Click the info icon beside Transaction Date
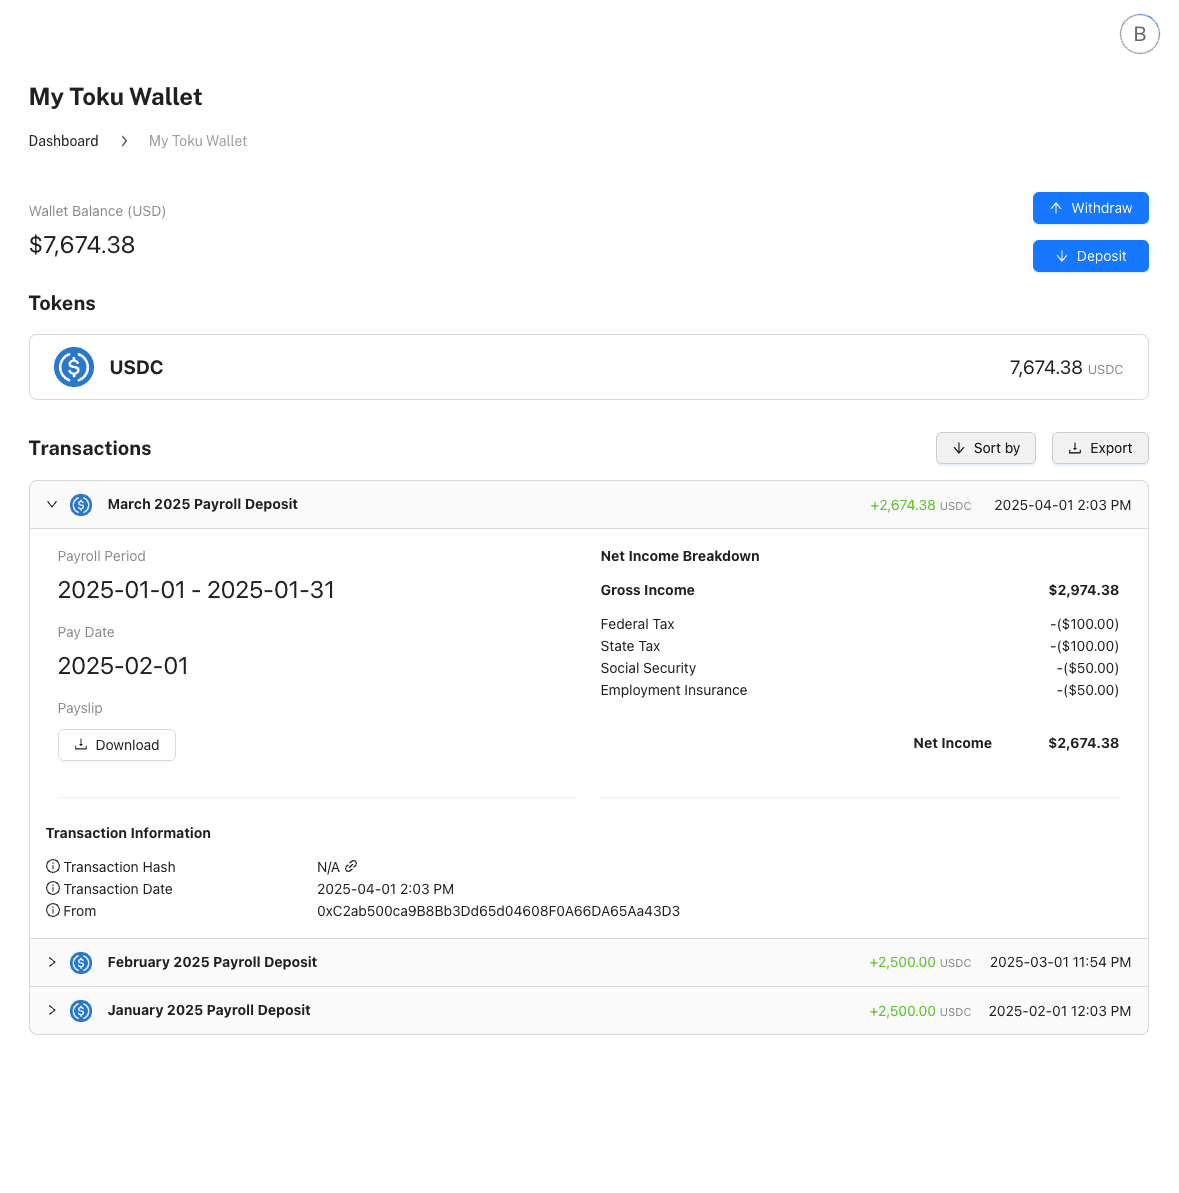Image resolution: width=1179 pixels, height=1193 pixels. pyautogui.click(x=53, y=889)
